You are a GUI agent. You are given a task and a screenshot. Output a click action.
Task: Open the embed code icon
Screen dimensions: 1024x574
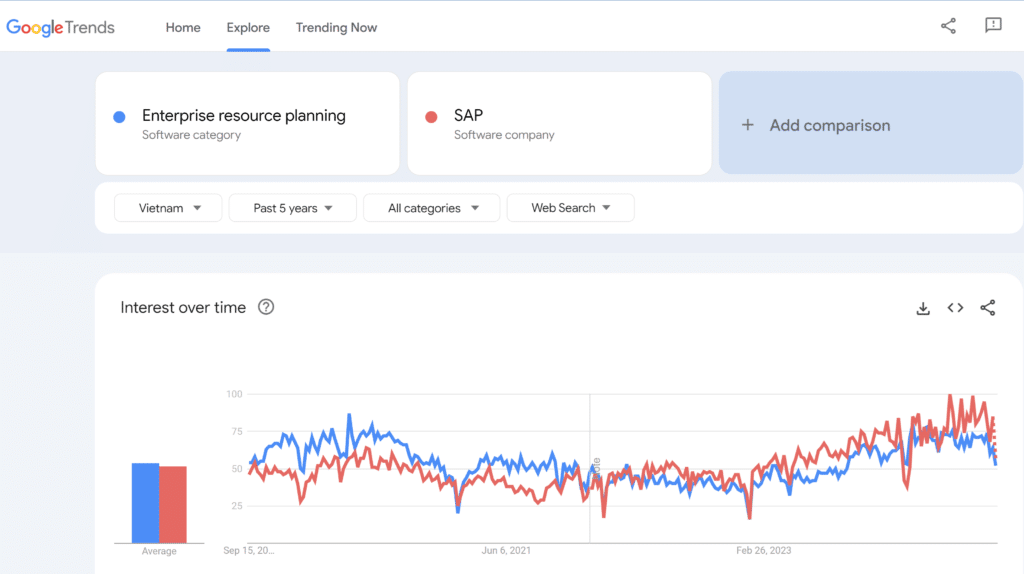coord(955,308)
